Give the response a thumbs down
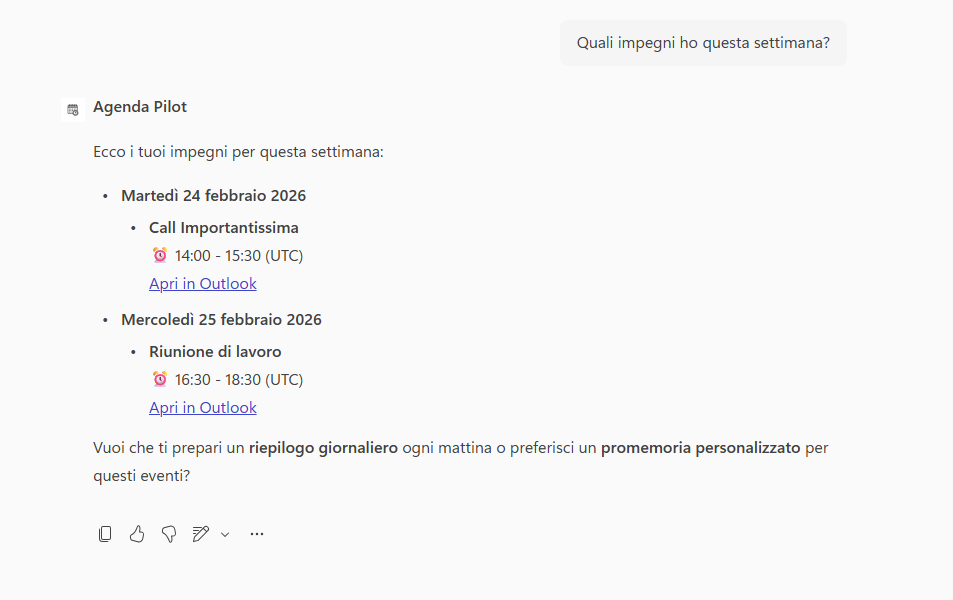This screenshot has height=600, width=953. (x=169, y=534)
